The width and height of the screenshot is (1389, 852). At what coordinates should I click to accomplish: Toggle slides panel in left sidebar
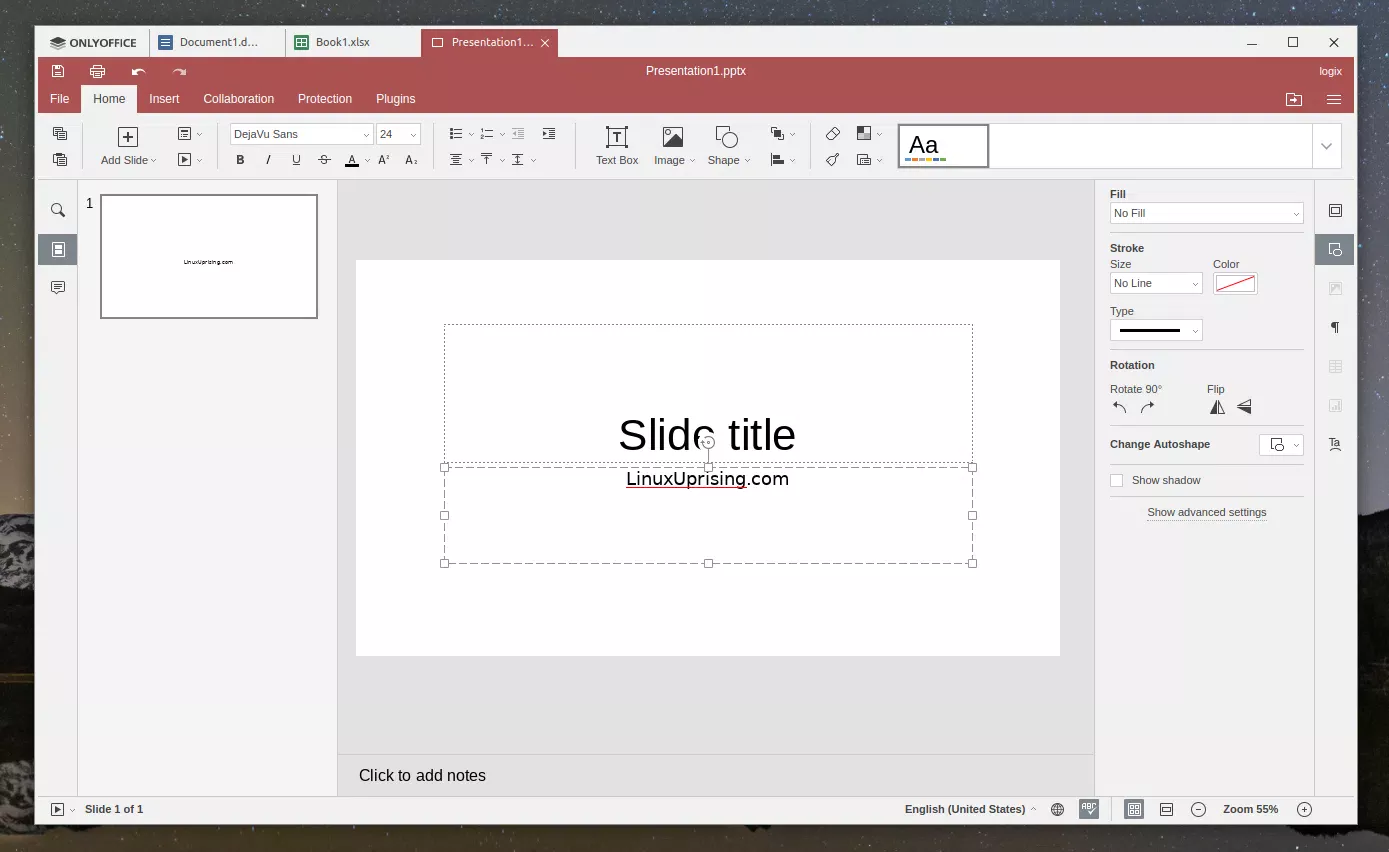(x=58, y=250)
